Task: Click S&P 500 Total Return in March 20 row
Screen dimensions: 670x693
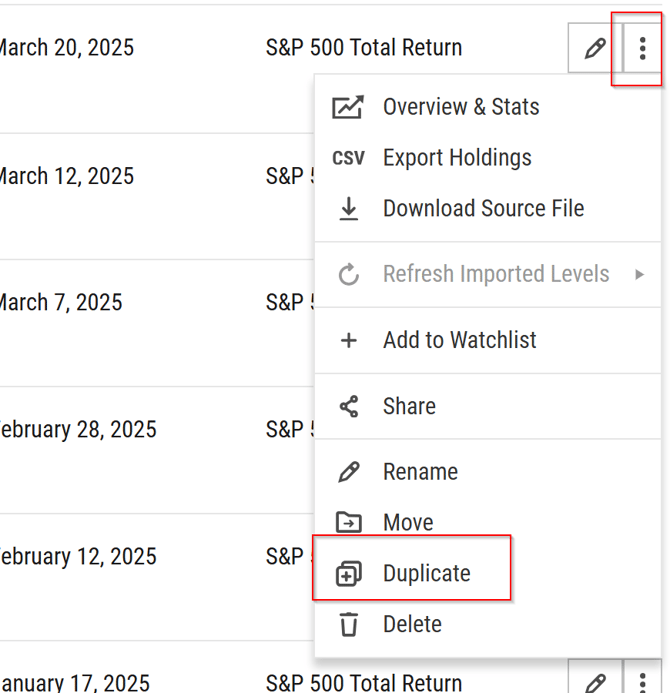Action: pos(364,48)
